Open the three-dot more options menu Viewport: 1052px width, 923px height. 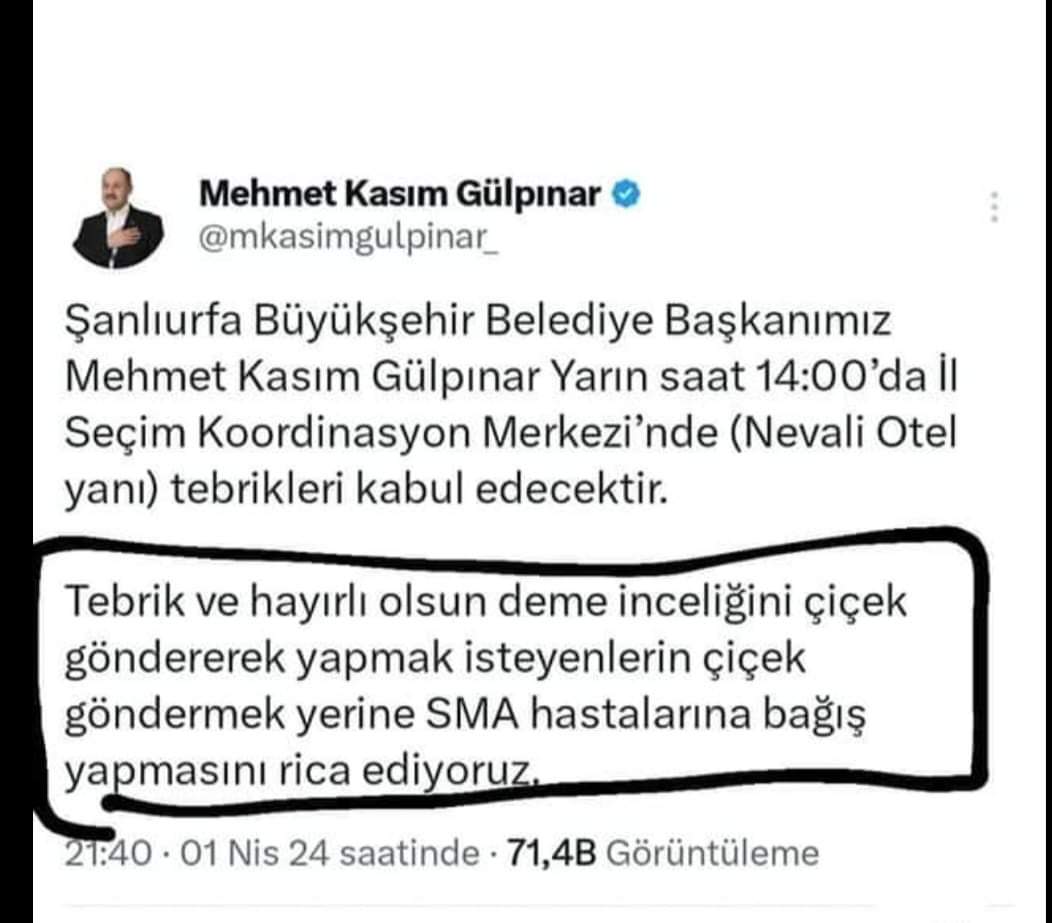(x=995, y=207)
